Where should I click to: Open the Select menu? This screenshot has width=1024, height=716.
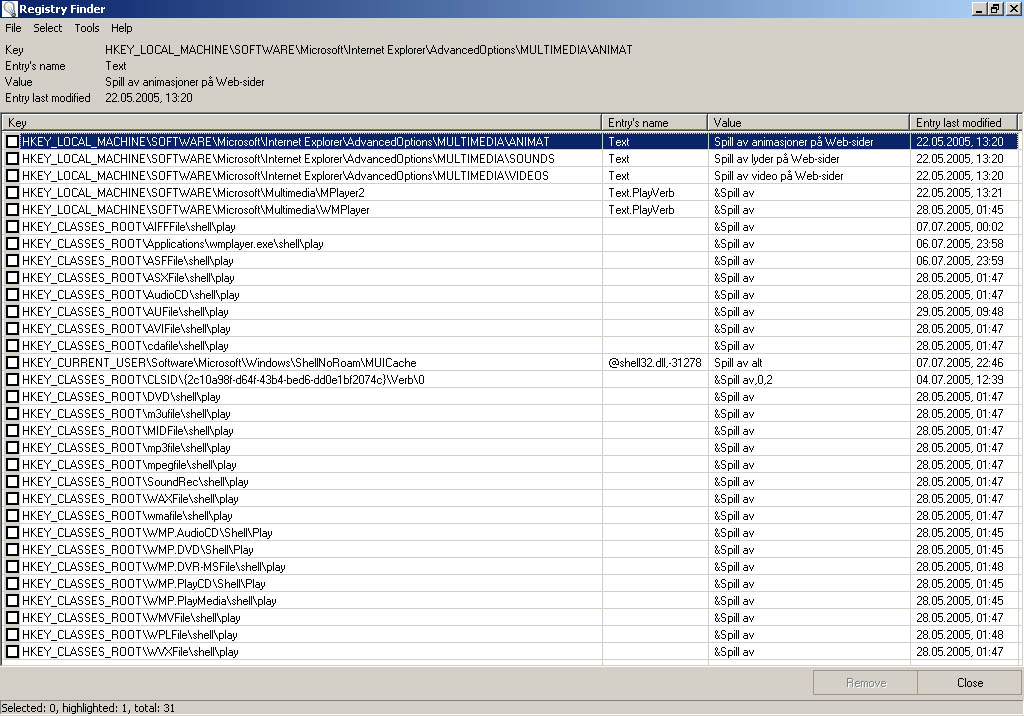pyautogui.click(x=48, y=28)
